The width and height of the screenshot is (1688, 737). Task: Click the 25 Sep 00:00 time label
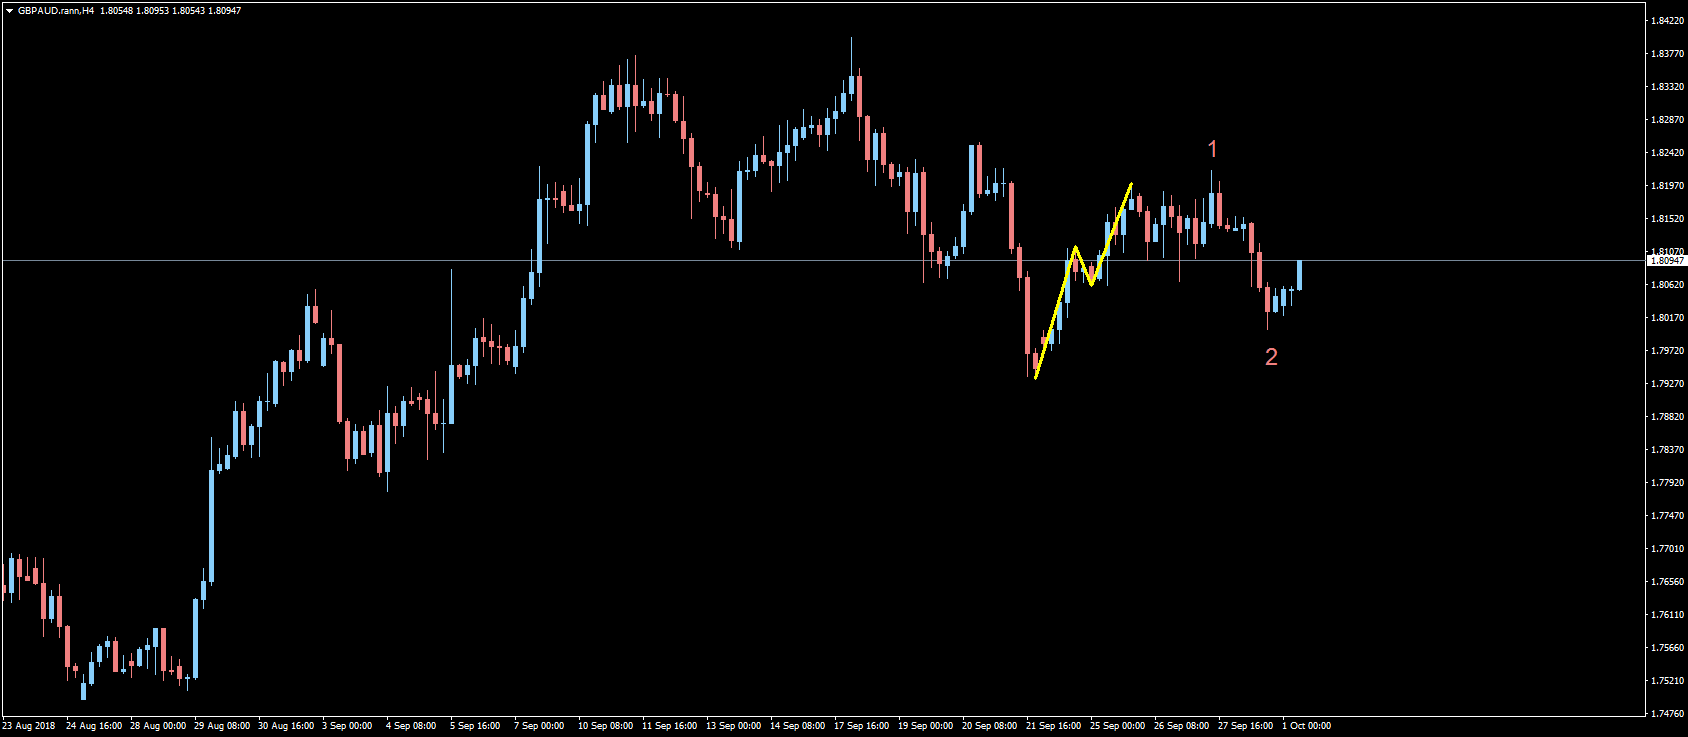(x=1118, y=726)
